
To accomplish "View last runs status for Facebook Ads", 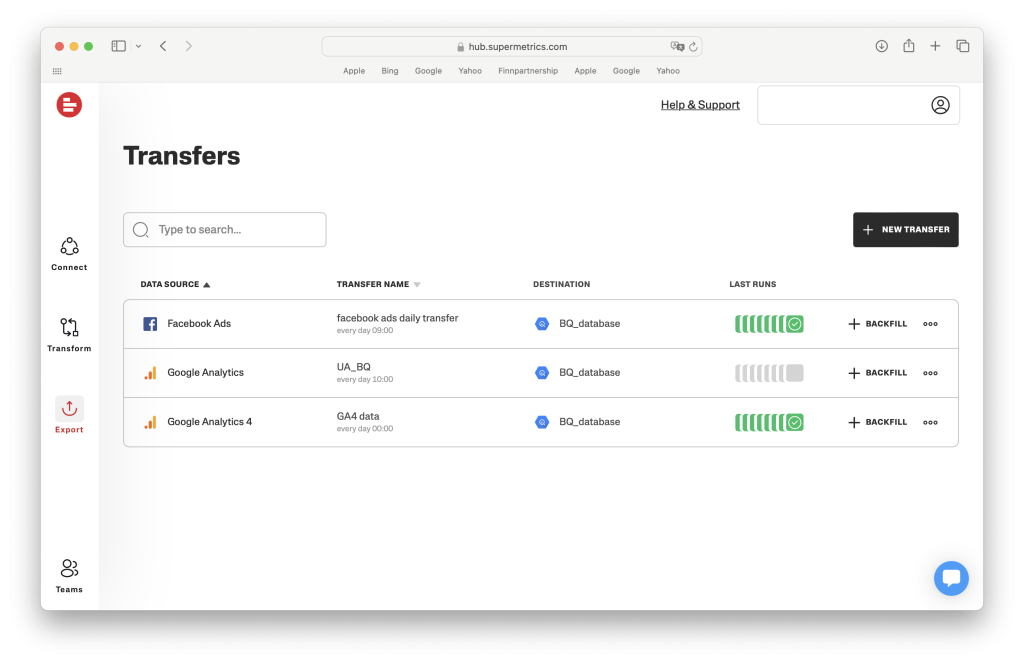I will (768, 324).
